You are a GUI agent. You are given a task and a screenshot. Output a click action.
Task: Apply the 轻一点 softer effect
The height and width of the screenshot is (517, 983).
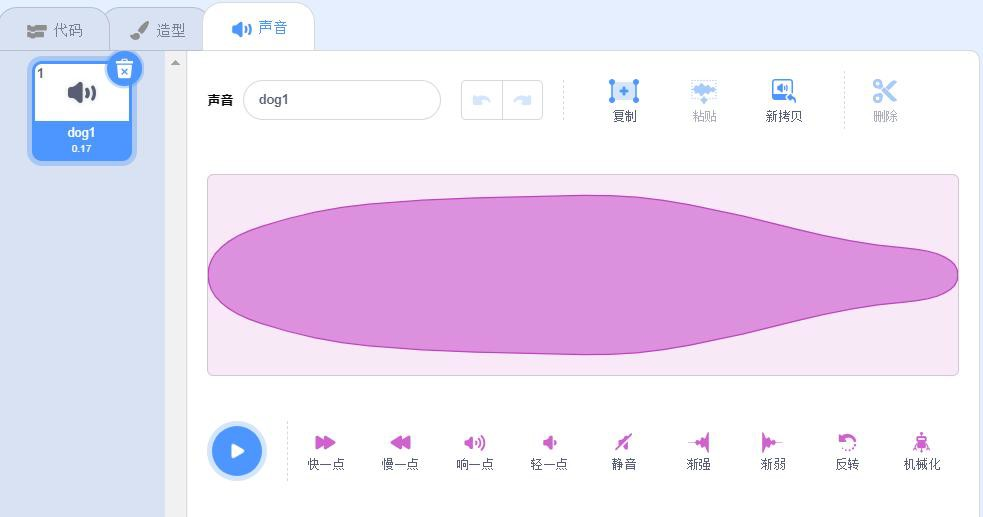pyautogui.click(x=549, y=451)
